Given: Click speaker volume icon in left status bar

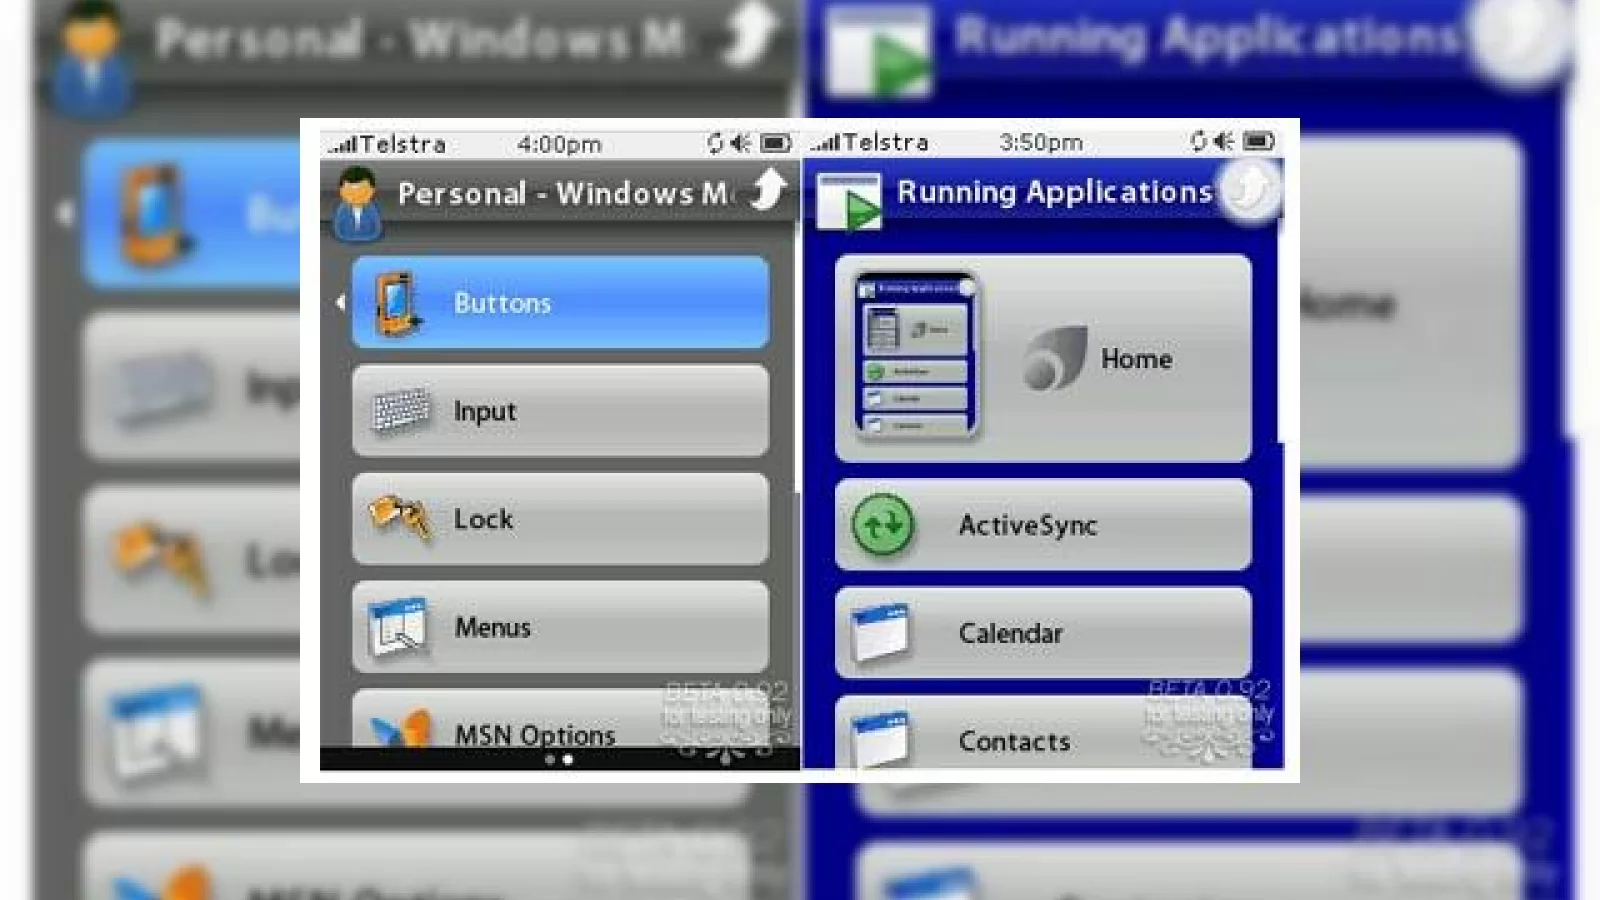Looking at the screenshot, I should click(x=741, y=144).
